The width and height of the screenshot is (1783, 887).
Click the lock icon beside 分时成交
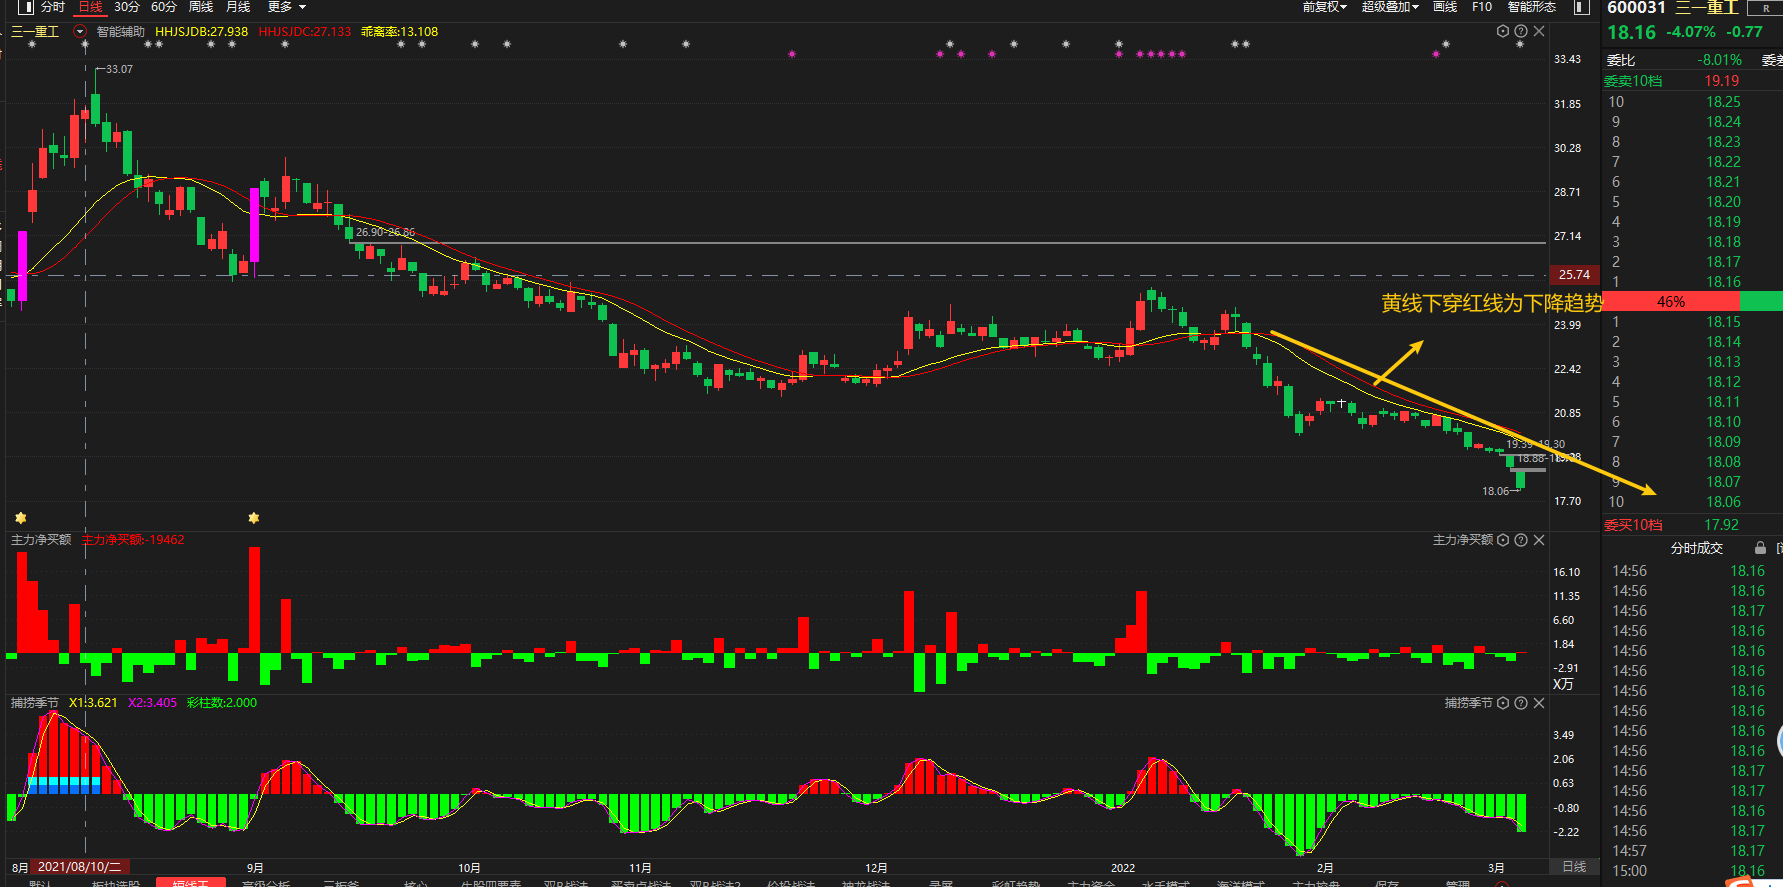click(1760, 548)
